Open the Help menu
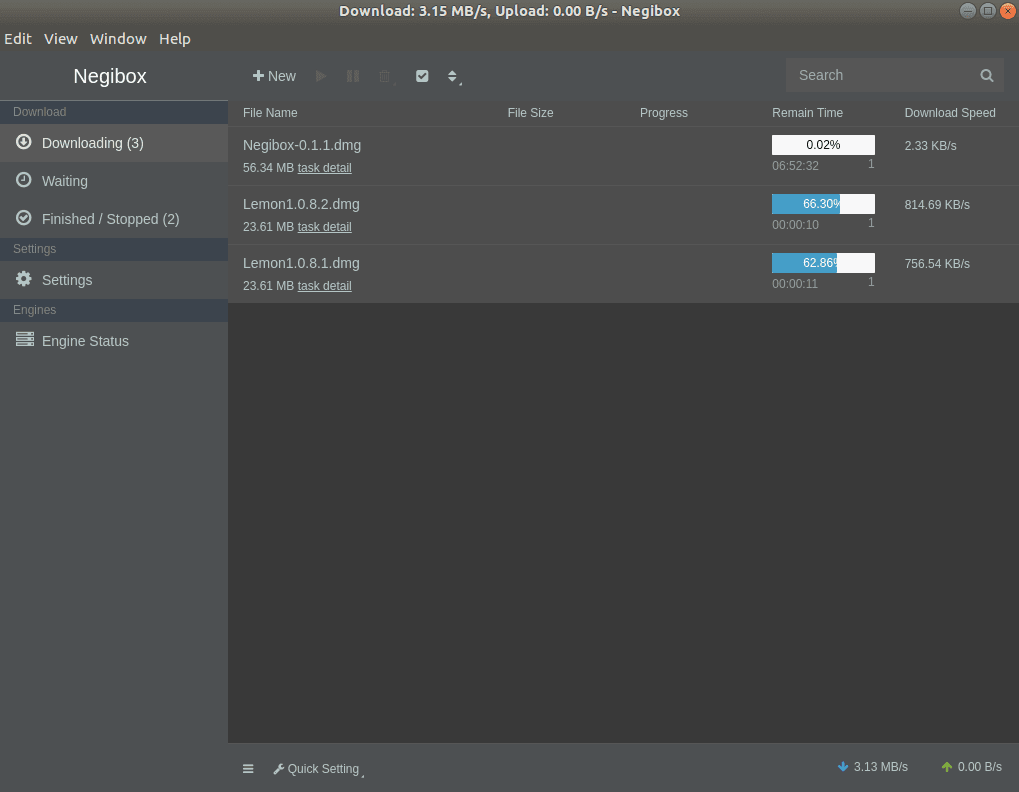 [175, 39]
